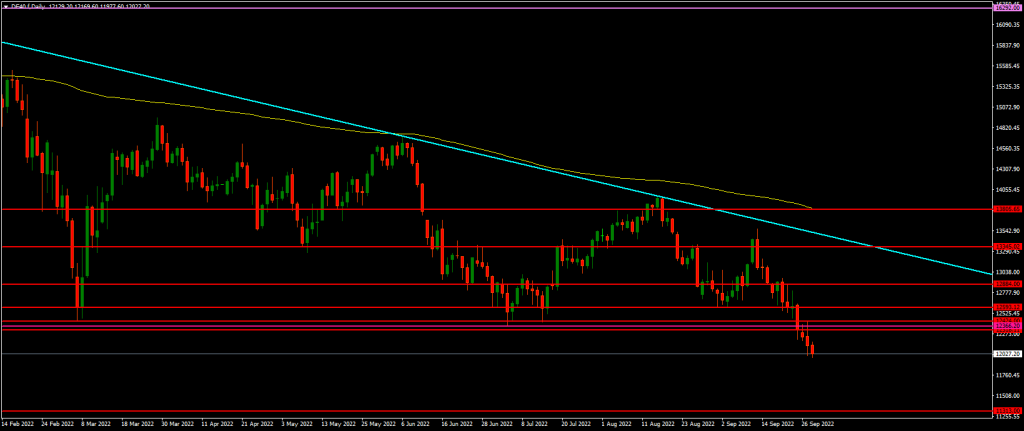Viewport: 1024px width, 431px height.
Task: Click the small triangle beside the DE40 chart title
Action: tap(5, 4)
